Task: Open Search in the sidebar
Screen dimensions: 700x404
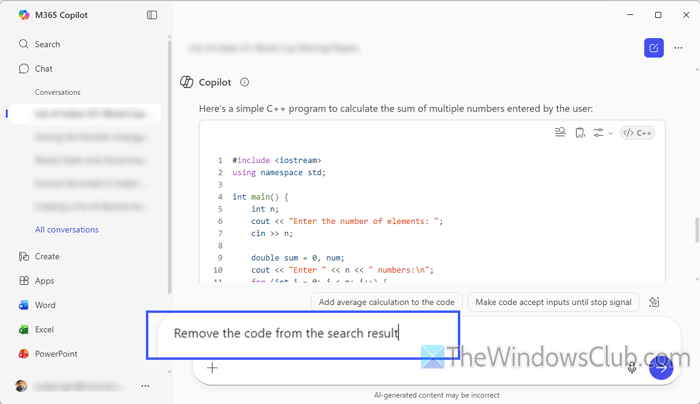Action: click(39, 44)
